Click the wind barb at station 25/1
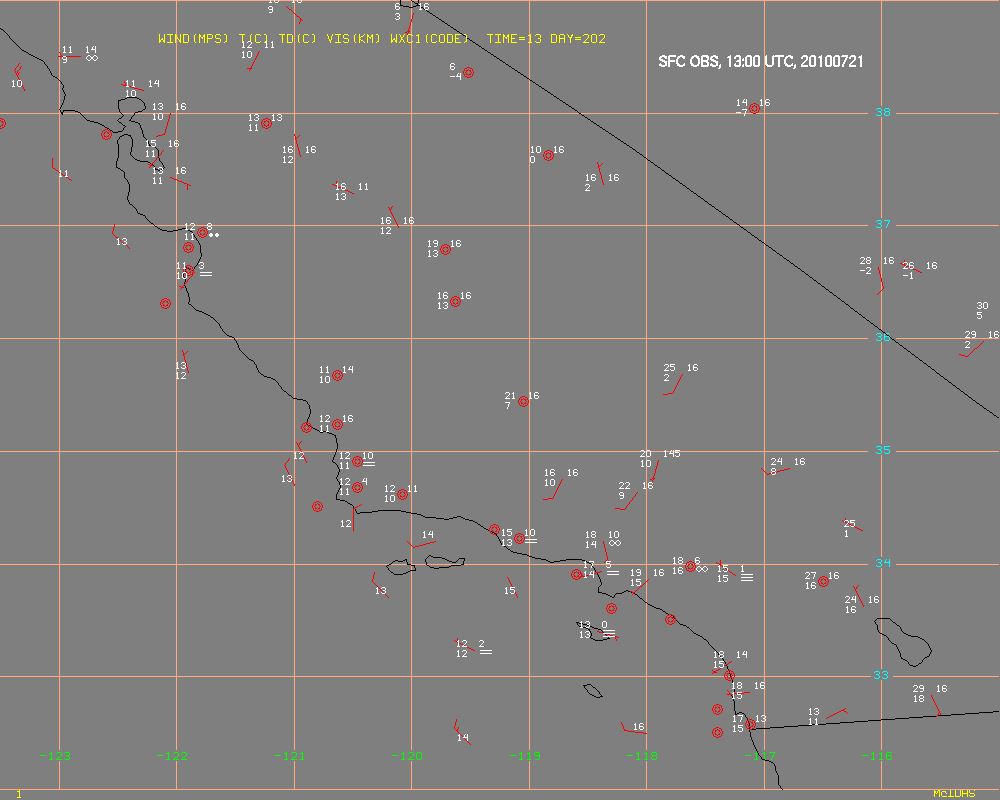Image resolution: width=1000 pixels, height=800 pixels. coord(853,525)
